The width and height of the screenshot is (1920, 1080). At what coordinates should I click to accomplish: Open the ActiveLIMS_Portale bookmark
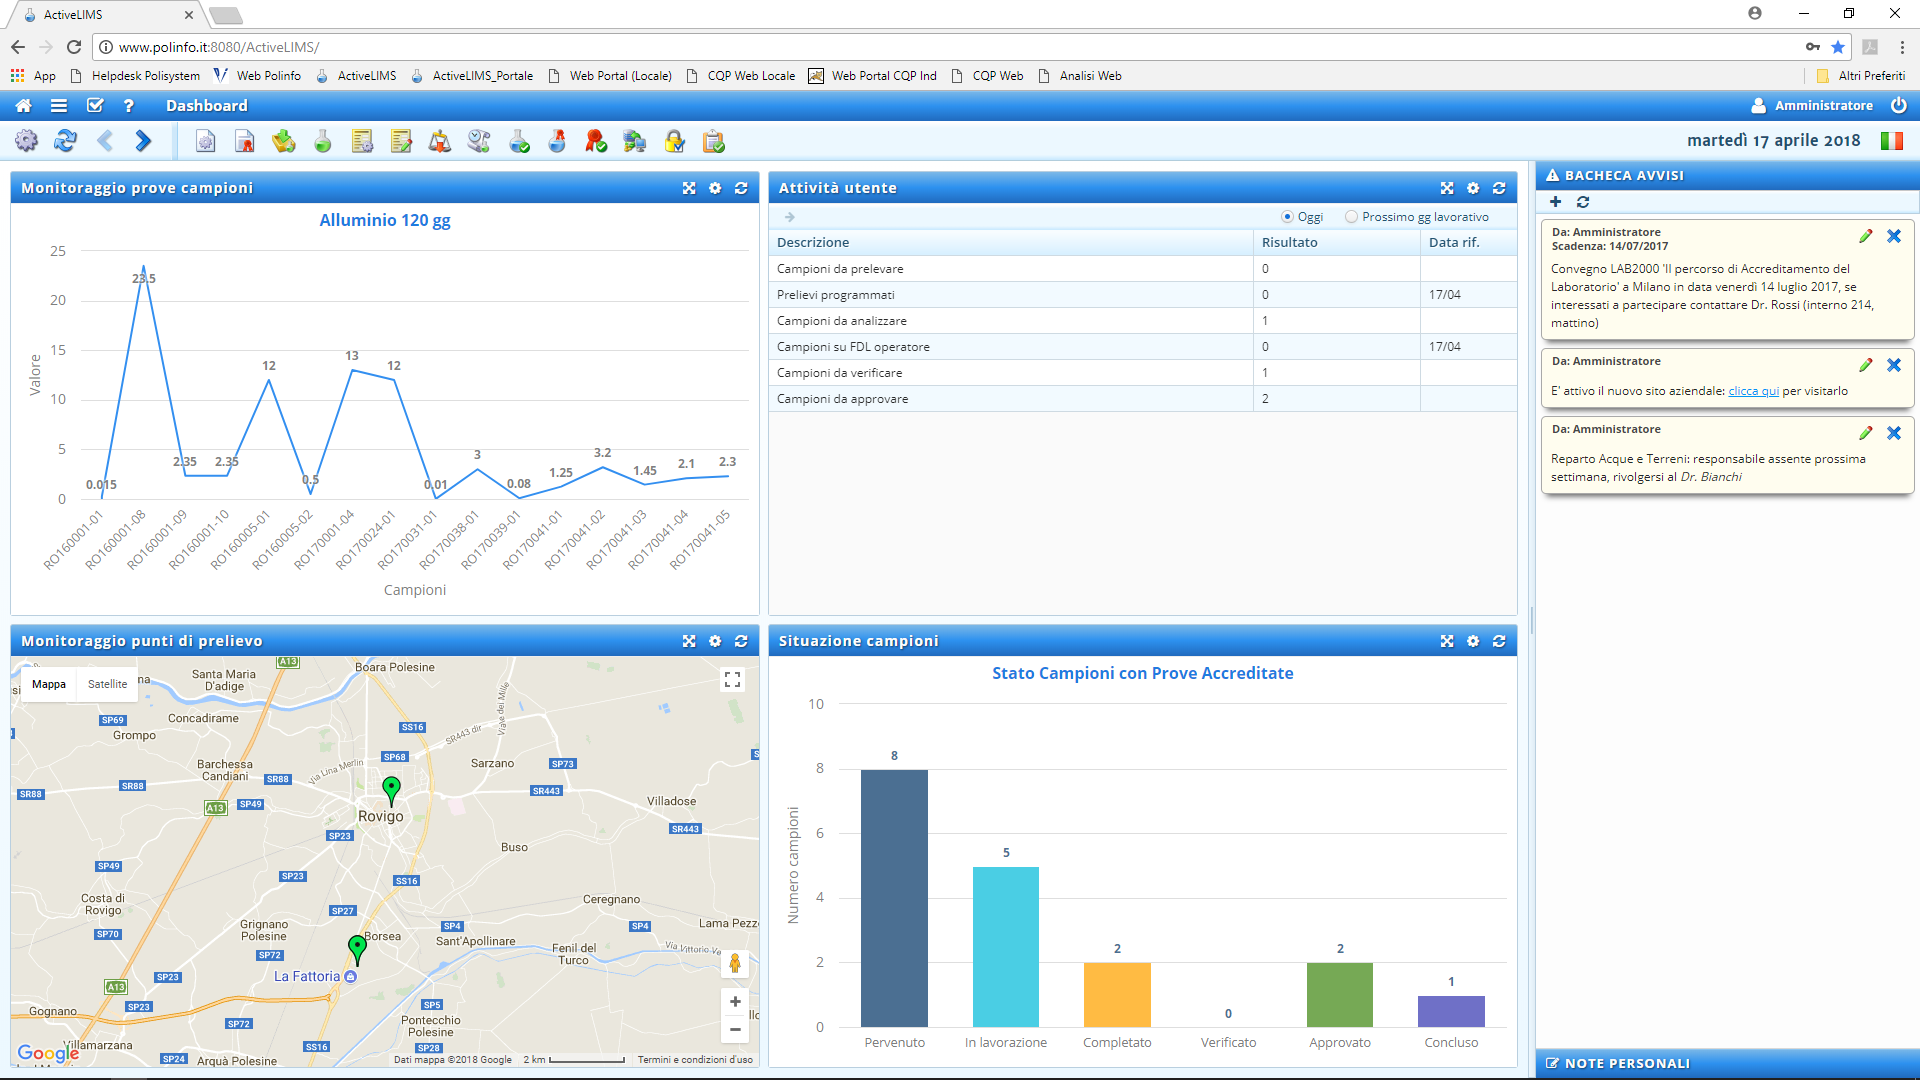(472, 76)
